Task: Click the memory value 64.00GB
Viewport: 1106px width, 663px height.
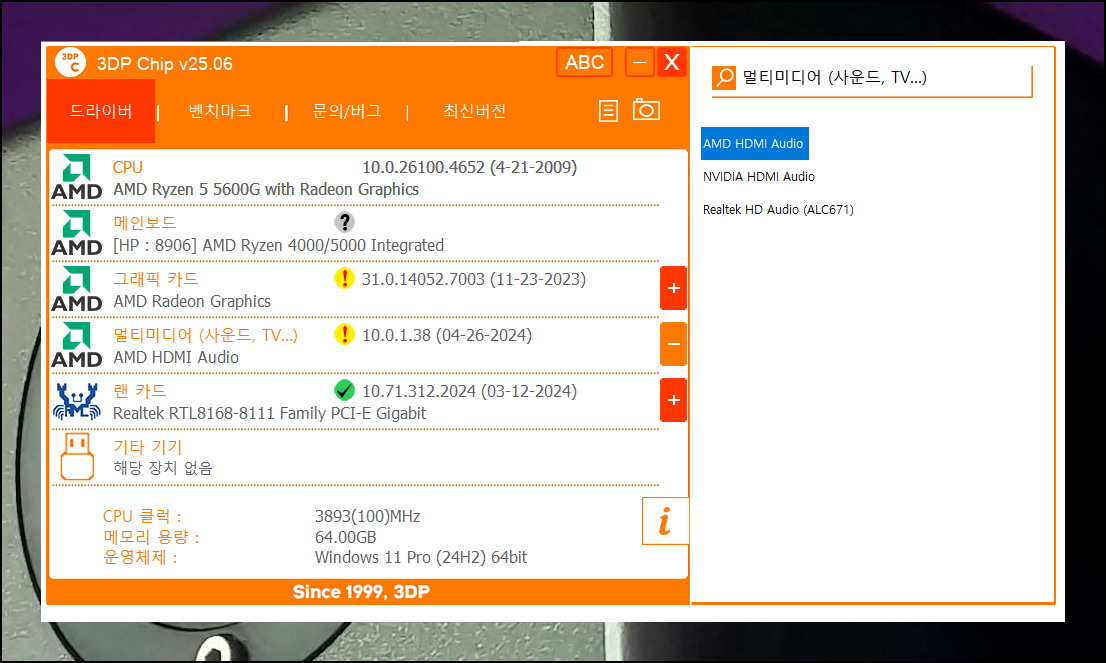Action: (346, 537)
